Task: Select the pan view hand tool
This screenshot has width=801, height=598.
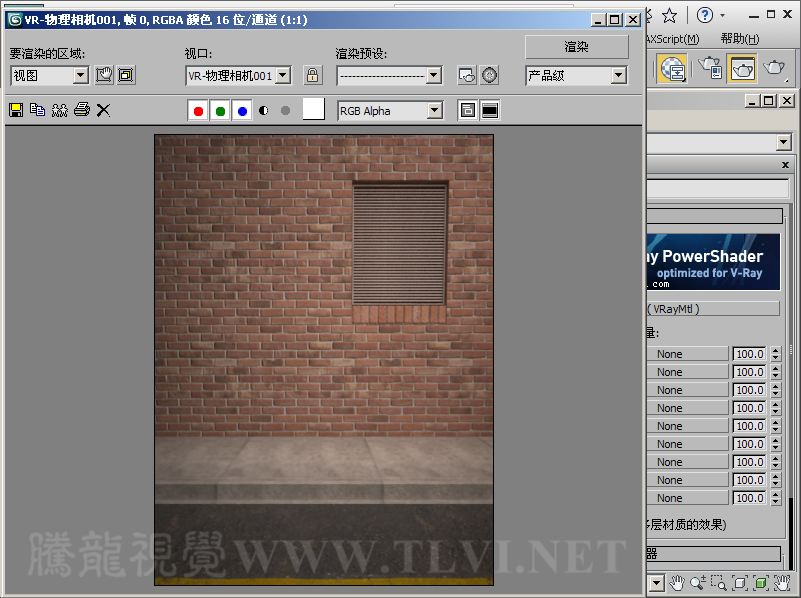Action: [x=677, y=582]
